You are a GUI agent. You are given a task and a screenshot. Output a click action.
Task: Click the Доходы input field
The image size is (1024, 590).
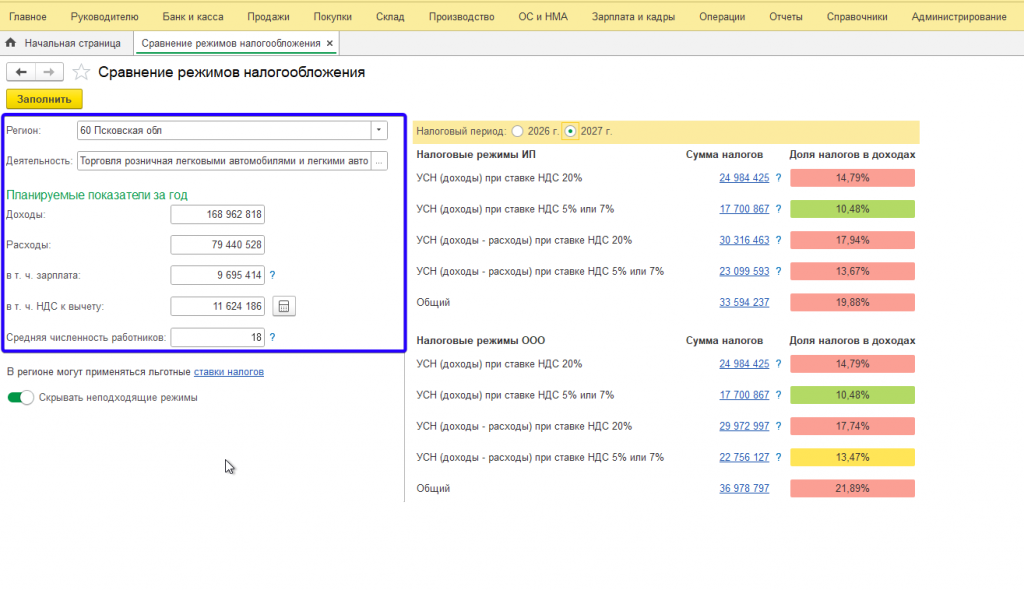coord(217,214)
